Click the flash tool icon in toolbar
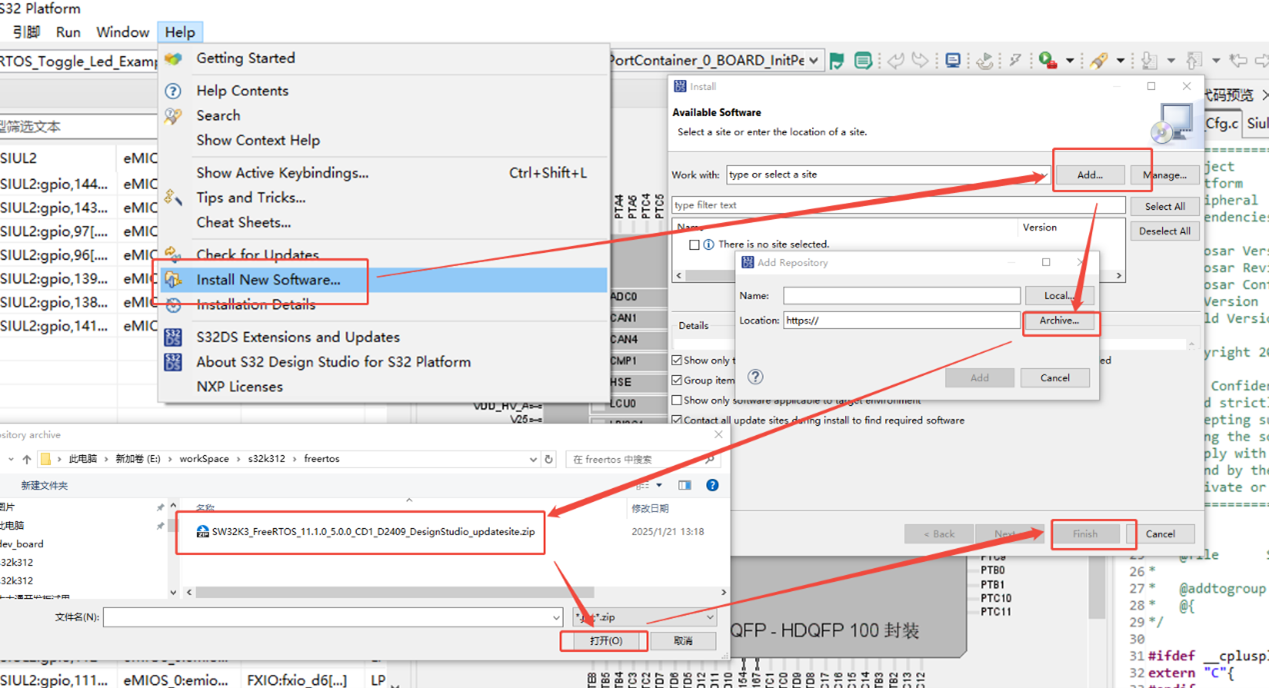 1099,61
